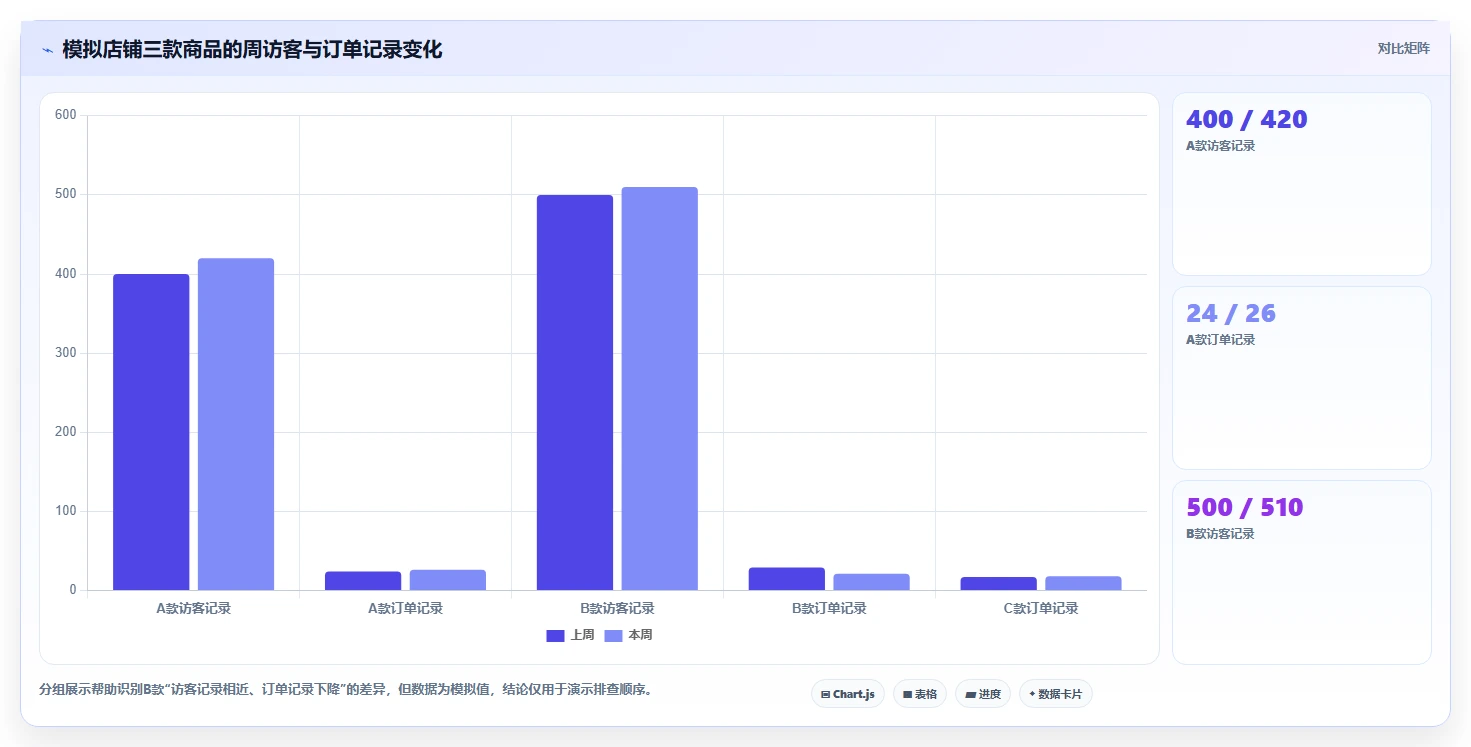This screenshot has height=747, width=1471.
Task: Select the 表格 chip
Action: (x=920, y=694)
